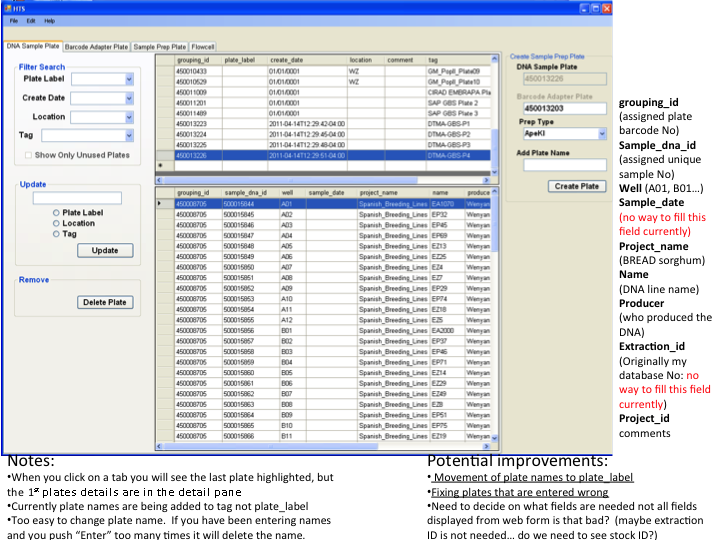Open the Prep Type ApeKI dropdown
Image resolution: width=720 pixels, height=540 pixels.
click(x=602, y=134)
